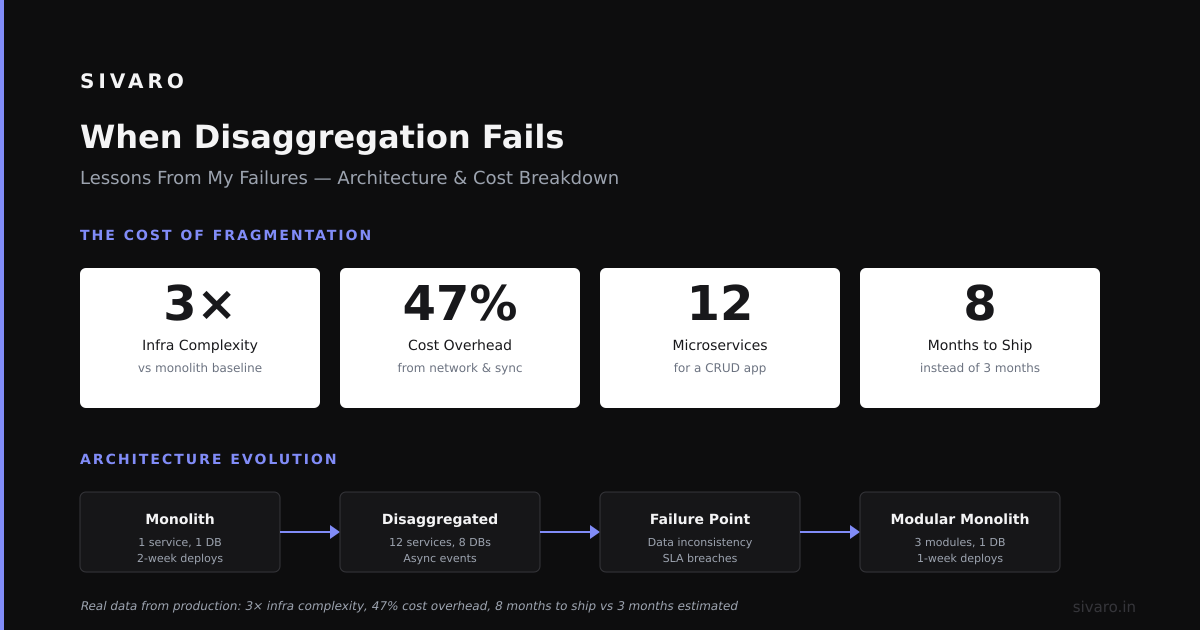The width and height of the screenshot is (1200, 630).
Task: Select the 8 Months to Ship card
Action: (x=980, y=338)
